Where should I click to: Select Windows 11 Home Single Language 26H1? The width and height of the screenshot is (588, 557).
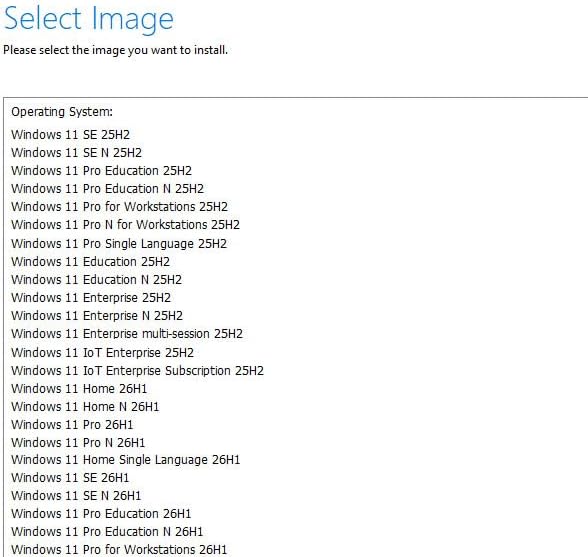coord(126,460)
